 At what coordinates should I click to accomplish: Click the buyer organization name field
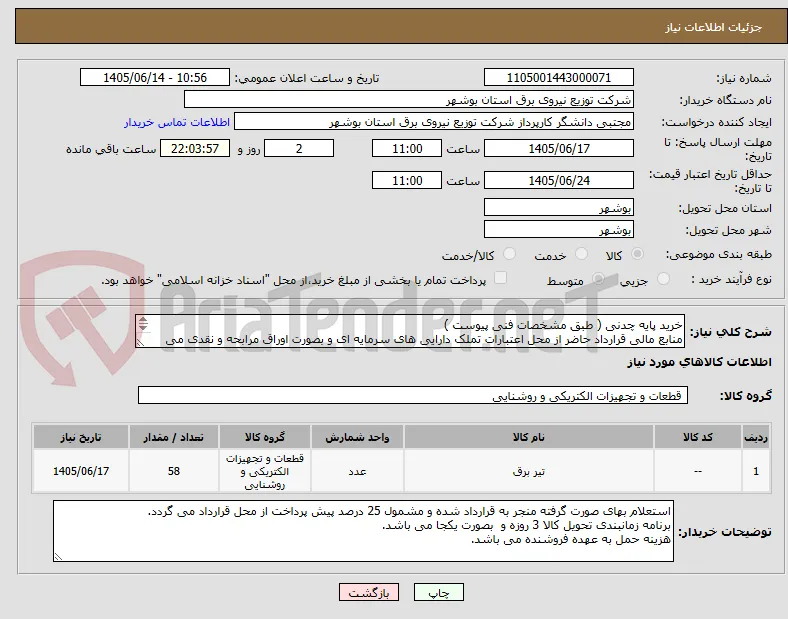click(409, 99)
